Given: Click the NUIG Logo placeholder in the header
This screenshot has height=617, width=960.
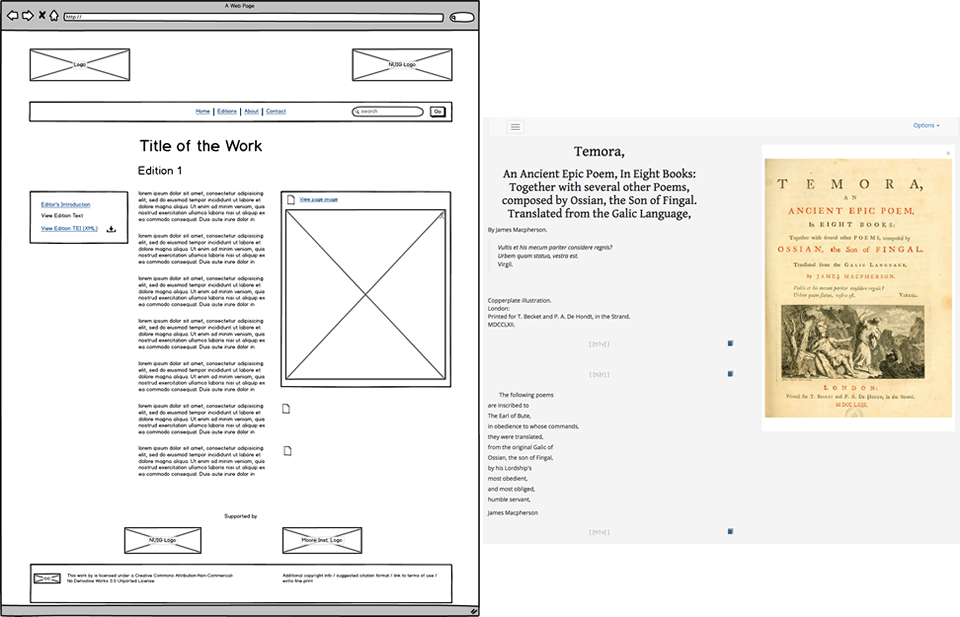Looking at the screenshot, I should tap(402, 64).
